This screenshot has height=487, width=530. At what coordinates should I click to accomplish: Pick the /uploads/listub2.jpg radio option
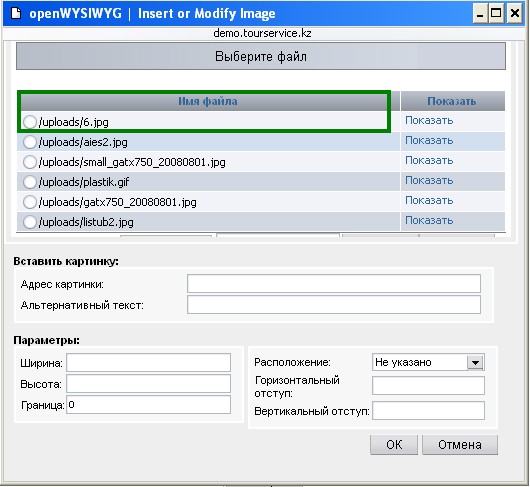point(30,222)
